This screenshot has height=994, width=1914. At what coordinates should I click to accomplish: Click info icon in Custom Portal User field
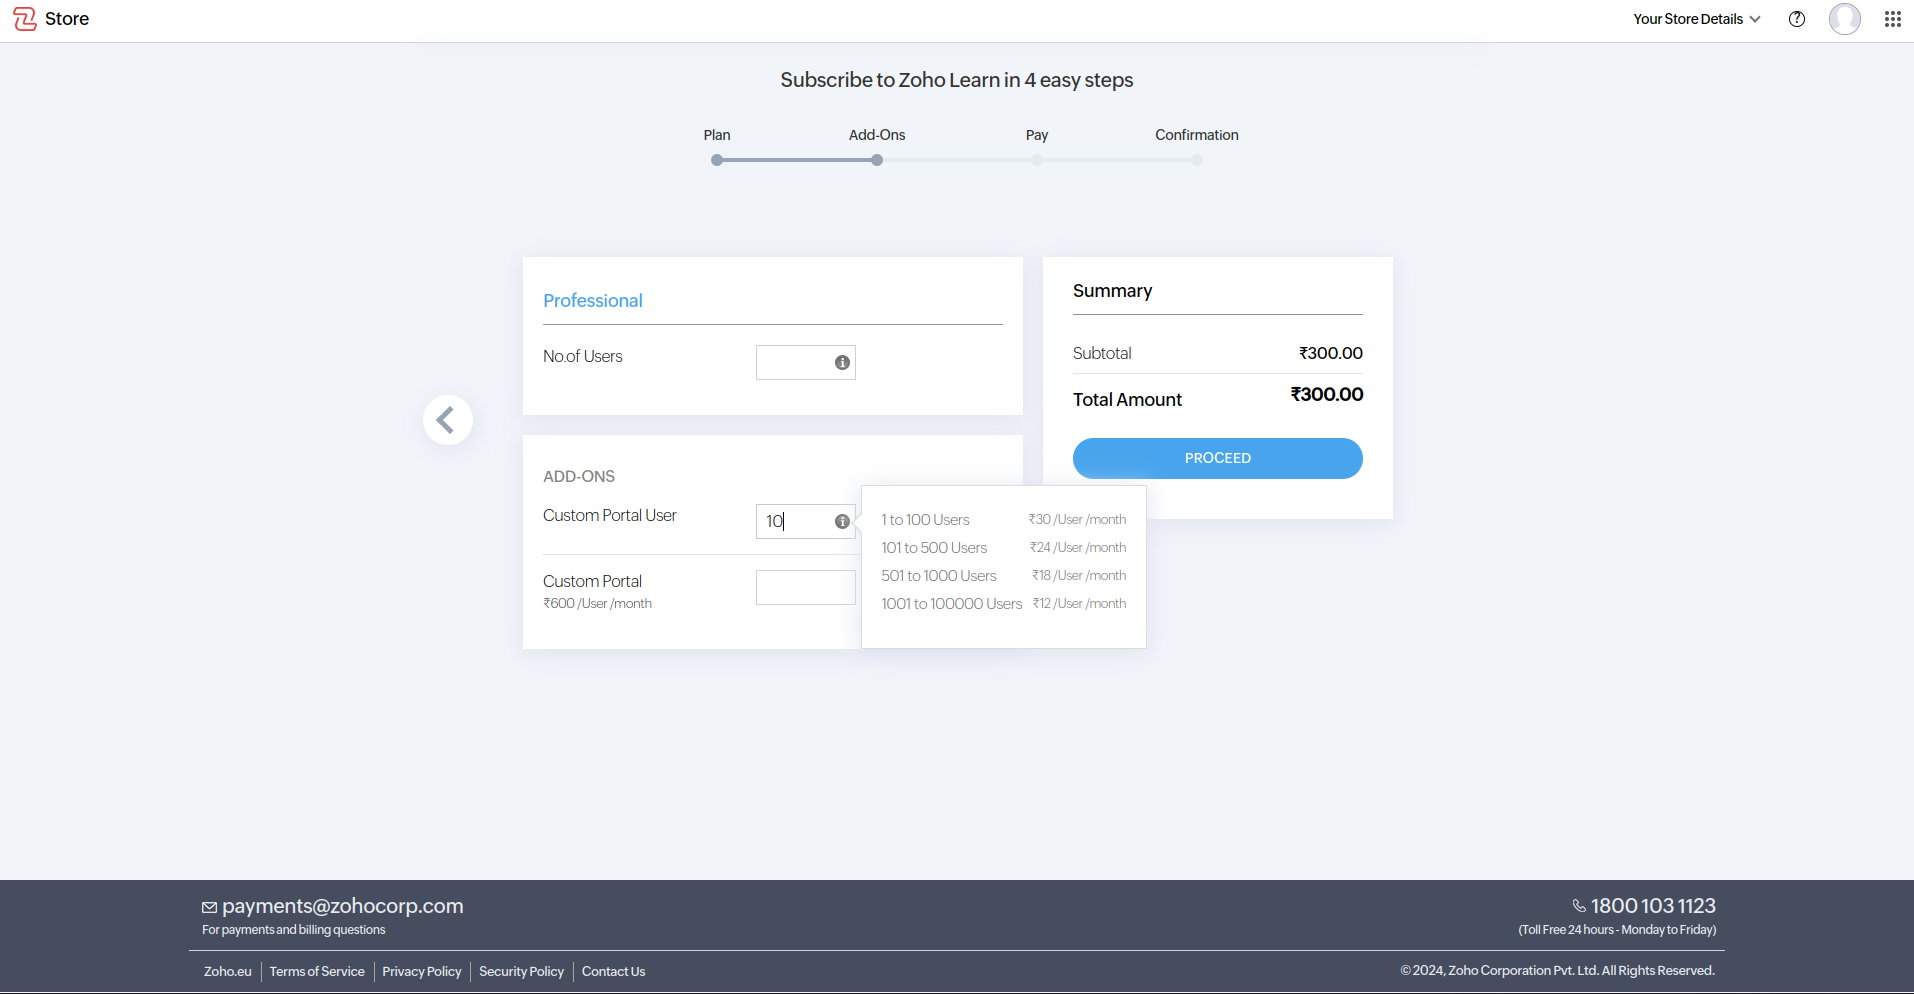point(842,521)
